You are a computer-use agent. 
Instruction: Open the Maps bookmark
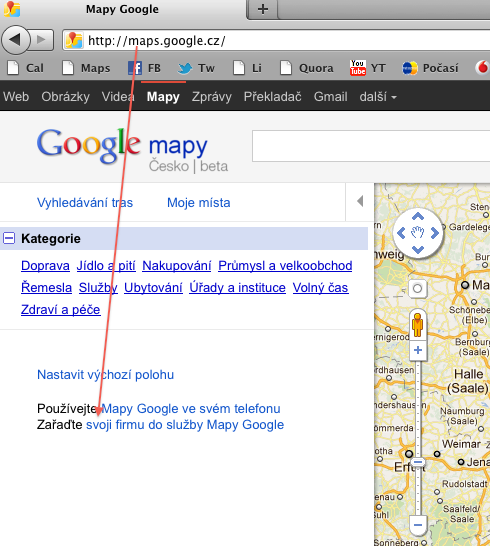point(86,68)
